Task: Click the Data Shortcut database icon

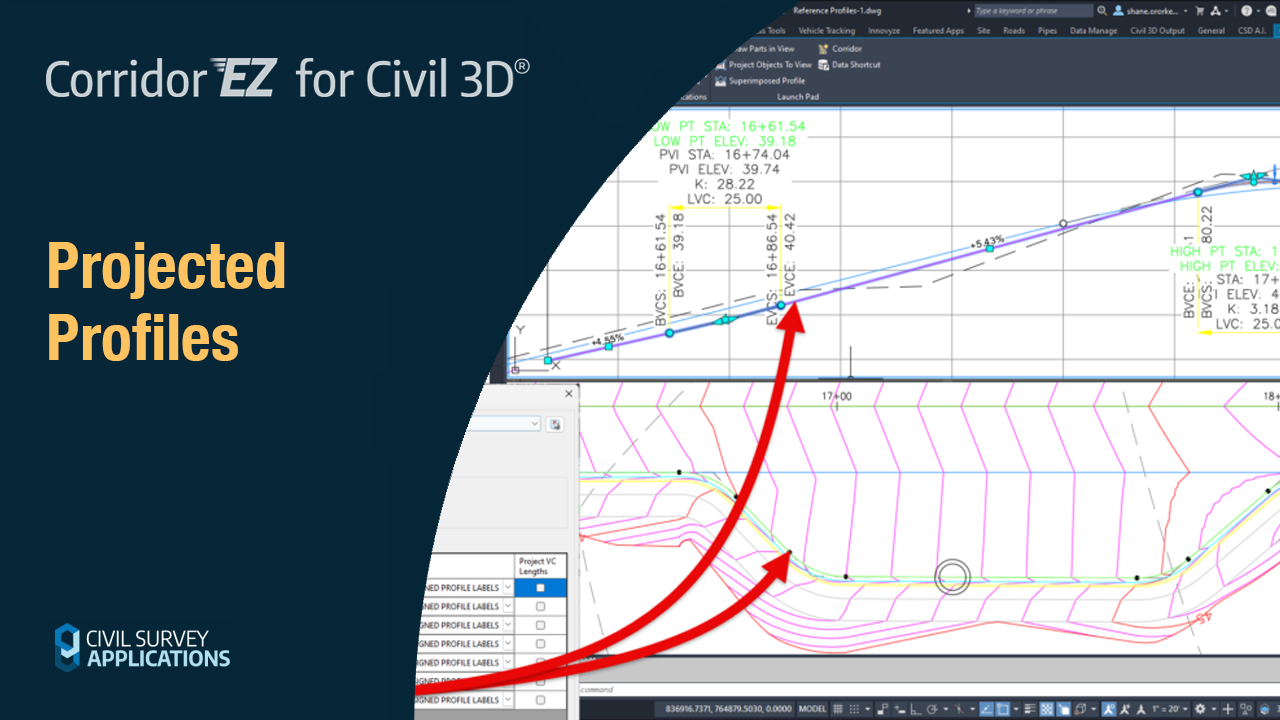Action: (x=823, y=65)
